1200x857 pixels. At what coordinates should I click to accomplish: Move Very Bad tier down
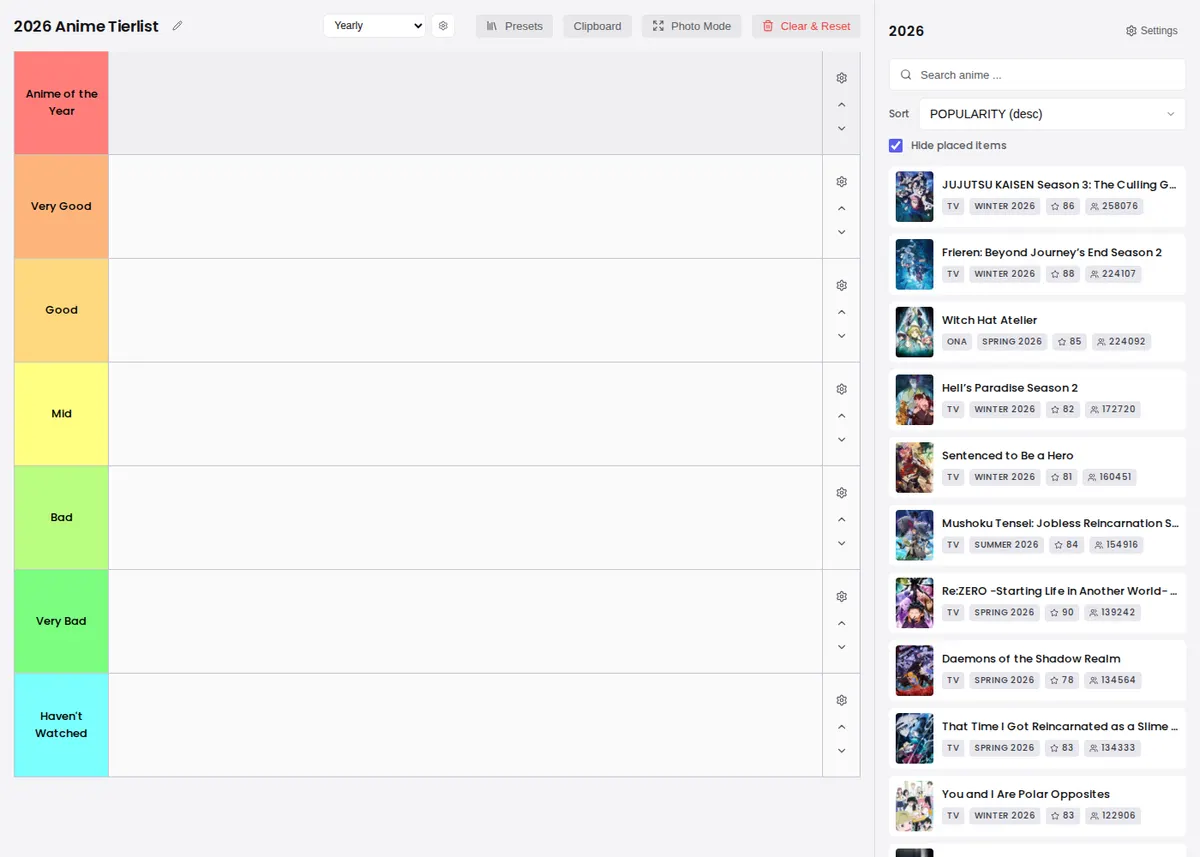click(x=841, y=647)
